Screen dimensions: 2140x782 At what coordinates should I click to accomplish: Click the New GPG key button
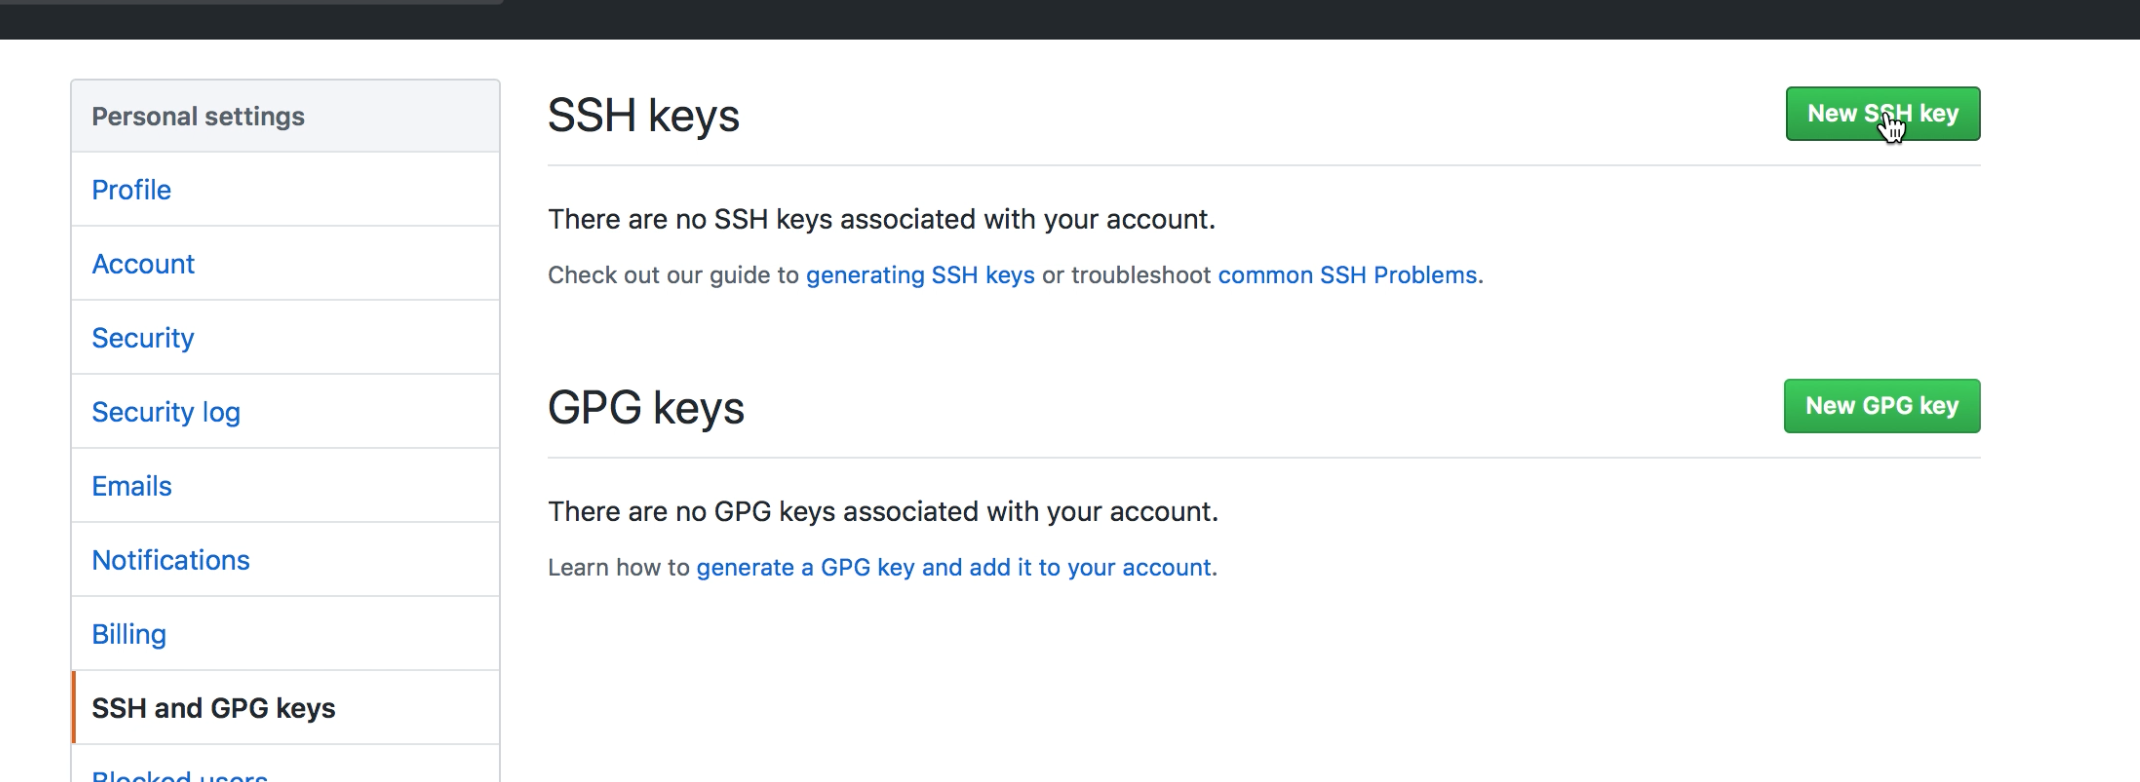[x=1881, y=405]
